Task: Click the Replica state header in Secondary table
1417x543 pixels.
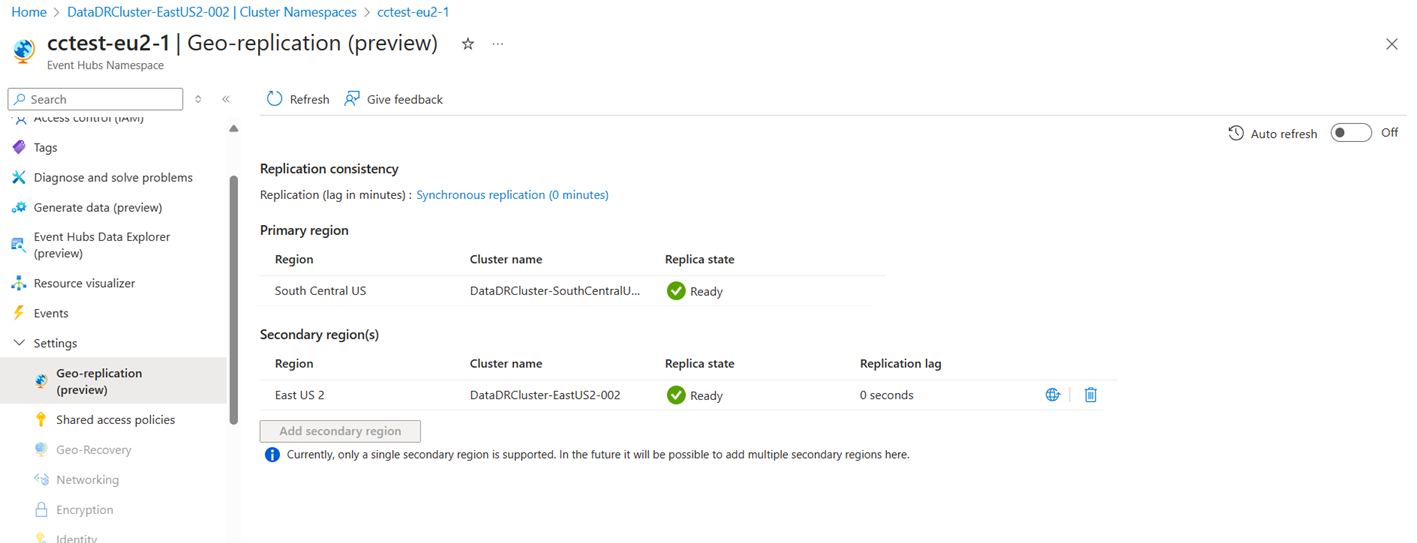Action: (x=699, y=363)
